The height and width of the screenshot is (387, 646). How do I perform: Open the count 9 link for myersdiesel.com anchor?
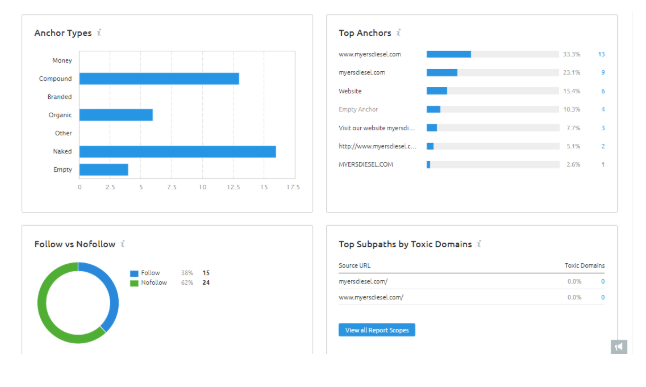(x=603, y=73)
